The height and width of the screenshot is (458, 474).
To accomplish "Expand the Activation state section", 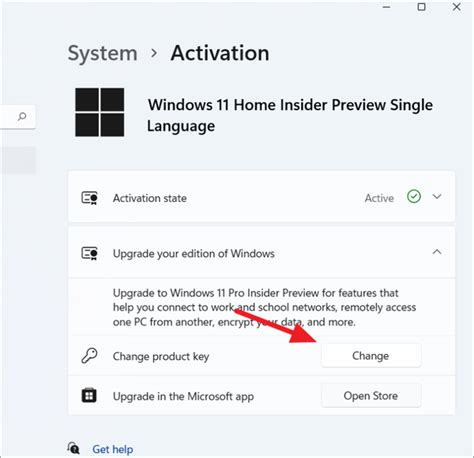I will pos(437,196).
